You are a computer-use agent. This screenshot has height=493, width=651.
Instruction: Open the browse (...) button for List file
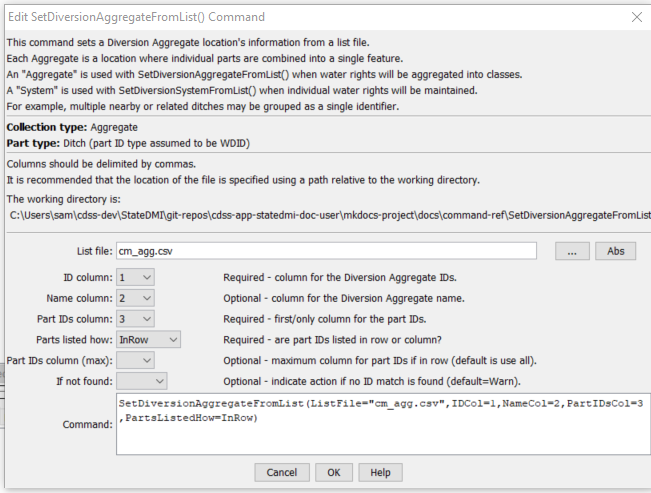572,251
